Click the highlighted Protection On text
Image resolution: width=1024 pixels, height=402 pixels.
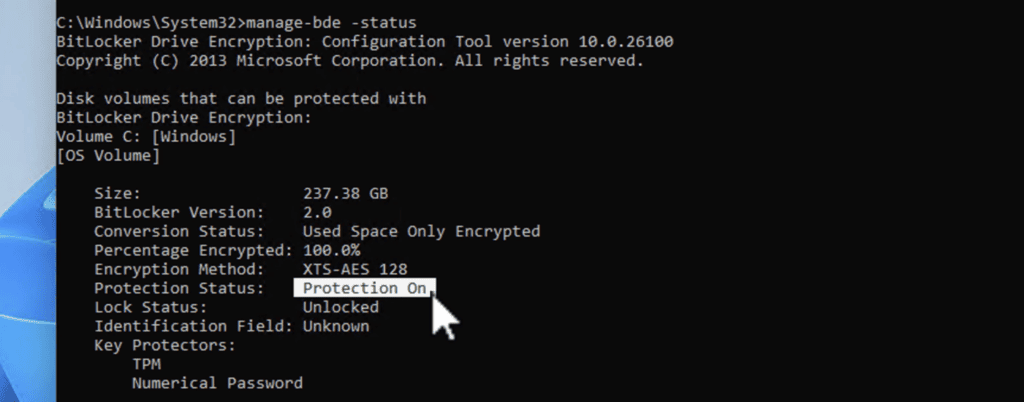coord(364,288)
